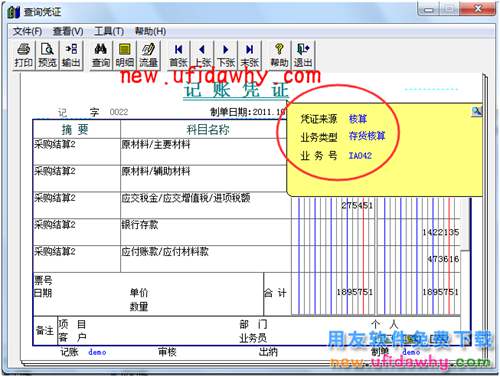
Task: Select account row 应付账款/应付材料款
Action: point(165,251)
